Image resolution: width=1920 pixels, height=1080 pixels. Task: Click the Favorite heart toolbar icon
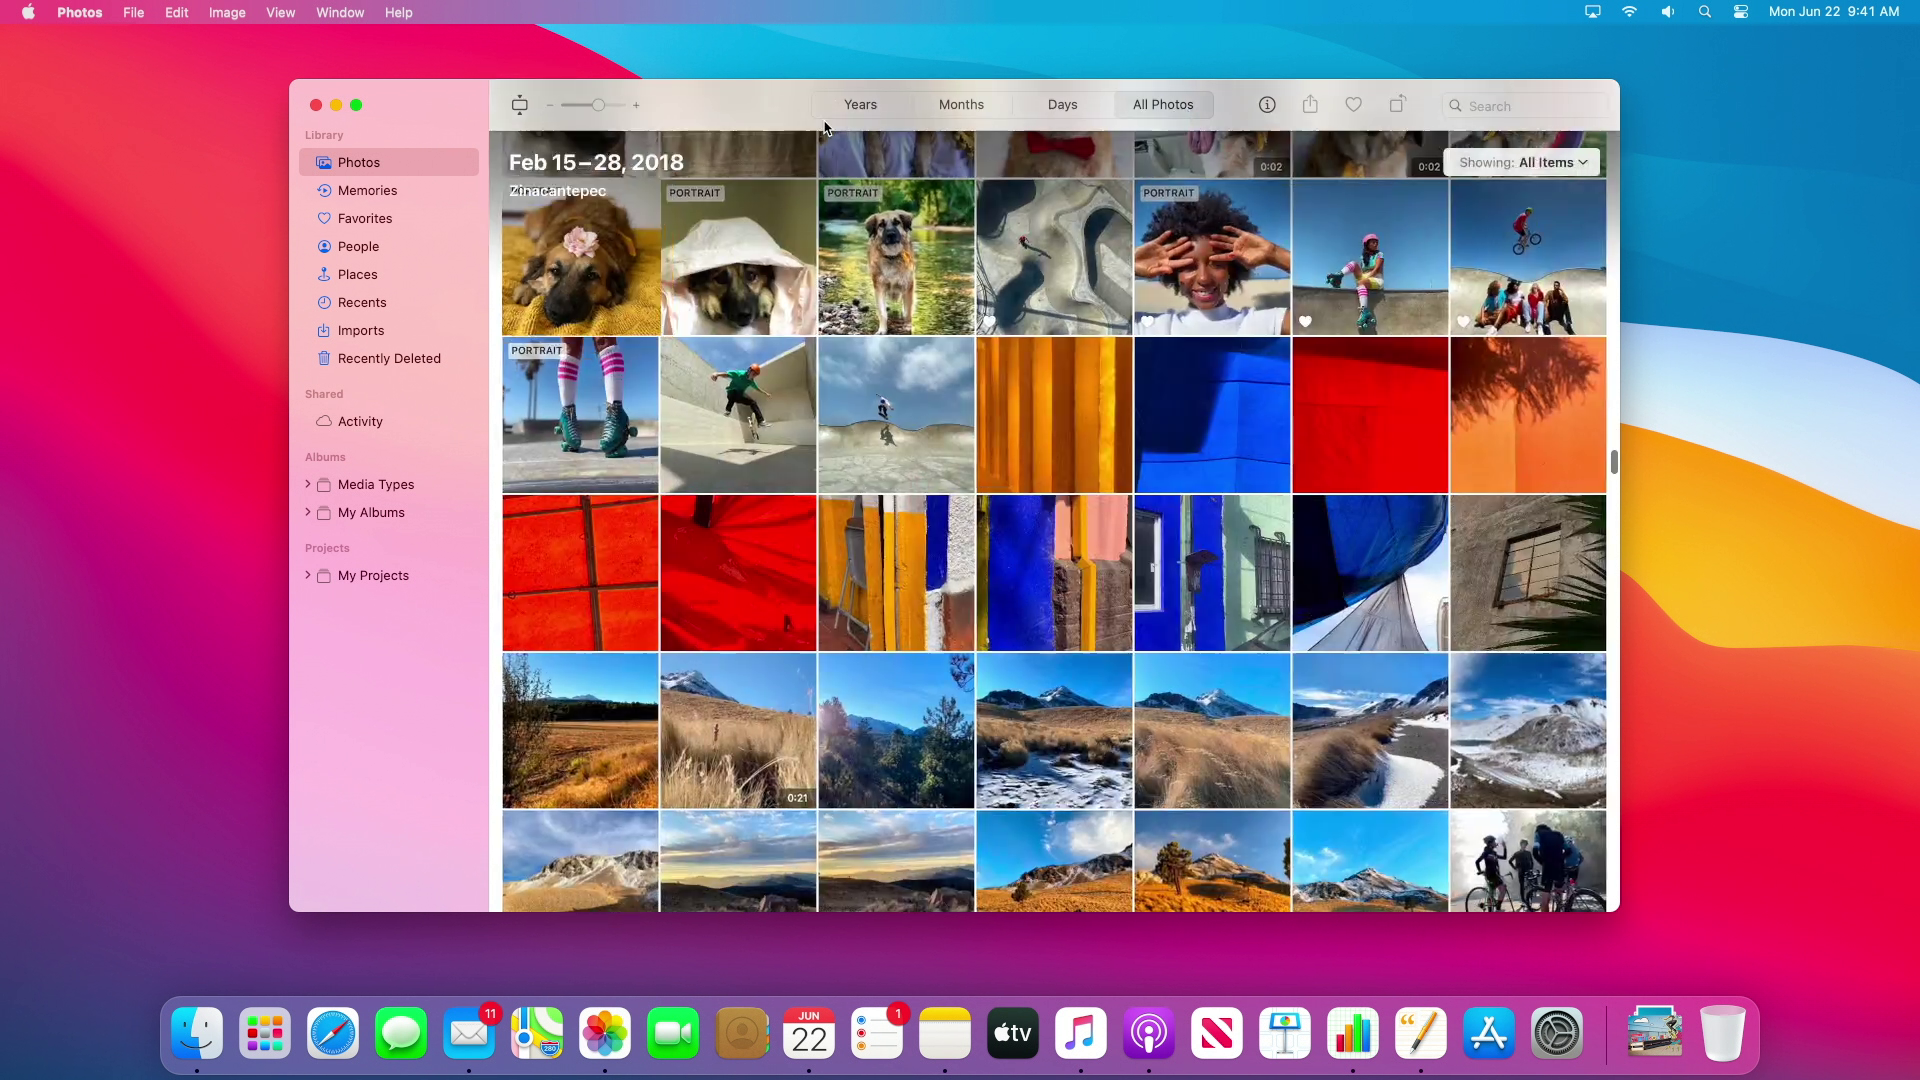[x=1353, y=105]
